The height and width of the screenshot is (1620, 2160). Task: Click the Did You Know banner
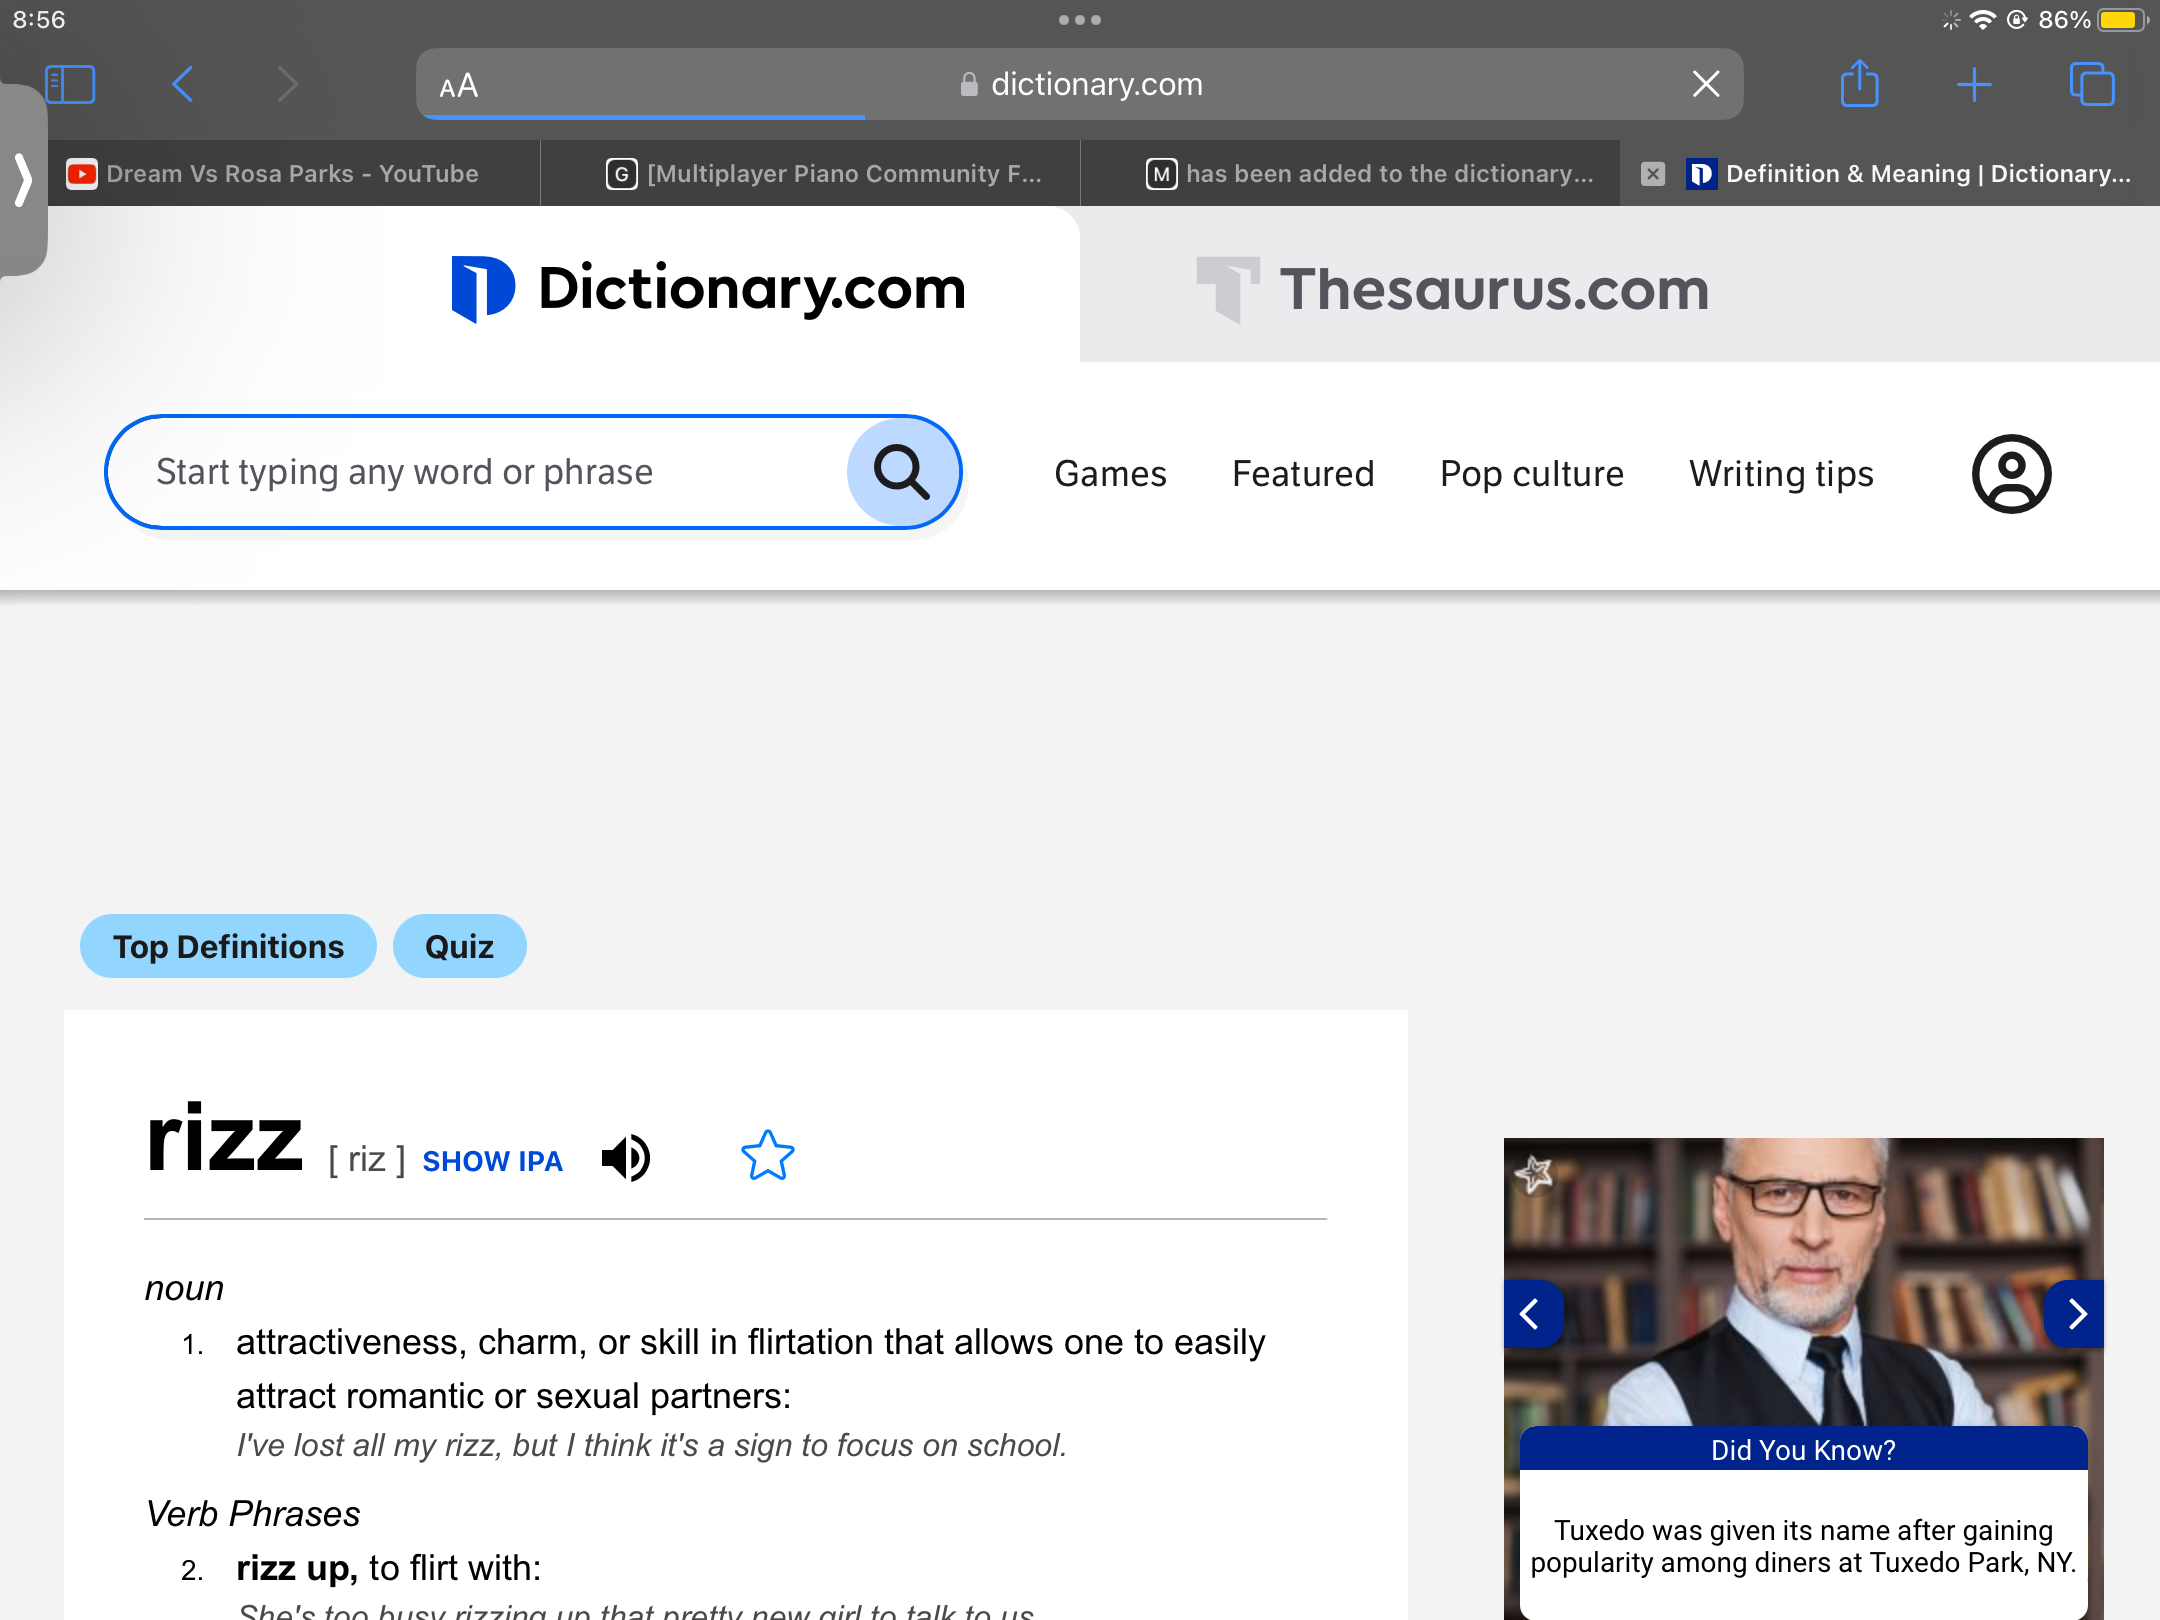point(1804,1450)
